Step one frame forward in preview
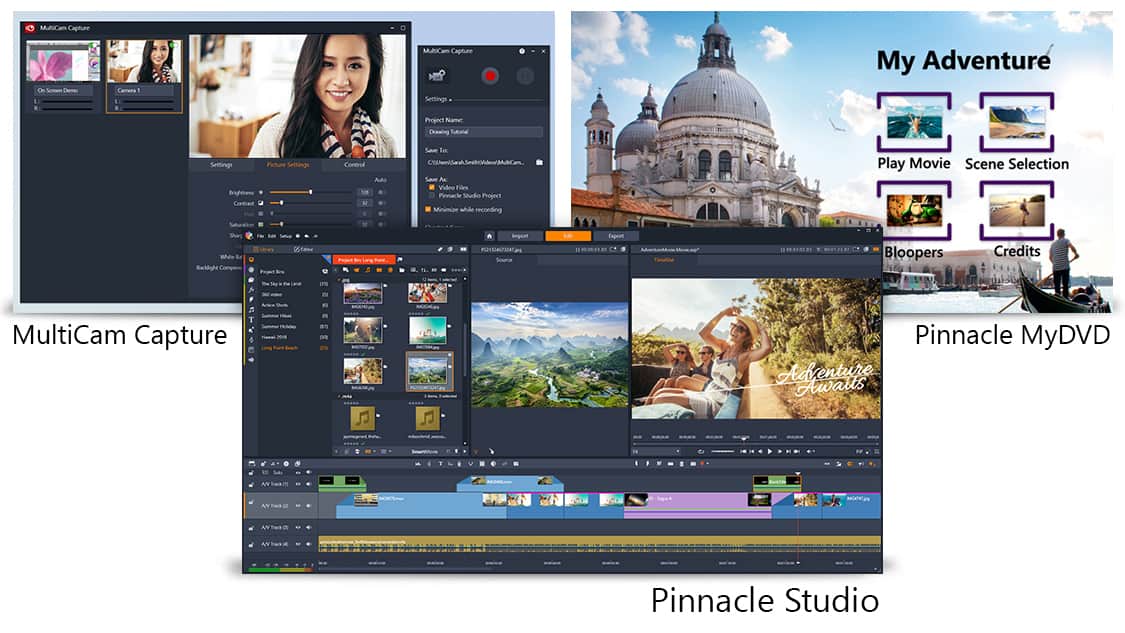Image resolution: width=1125 pixels, height=633 pixels. pos(779,451)
